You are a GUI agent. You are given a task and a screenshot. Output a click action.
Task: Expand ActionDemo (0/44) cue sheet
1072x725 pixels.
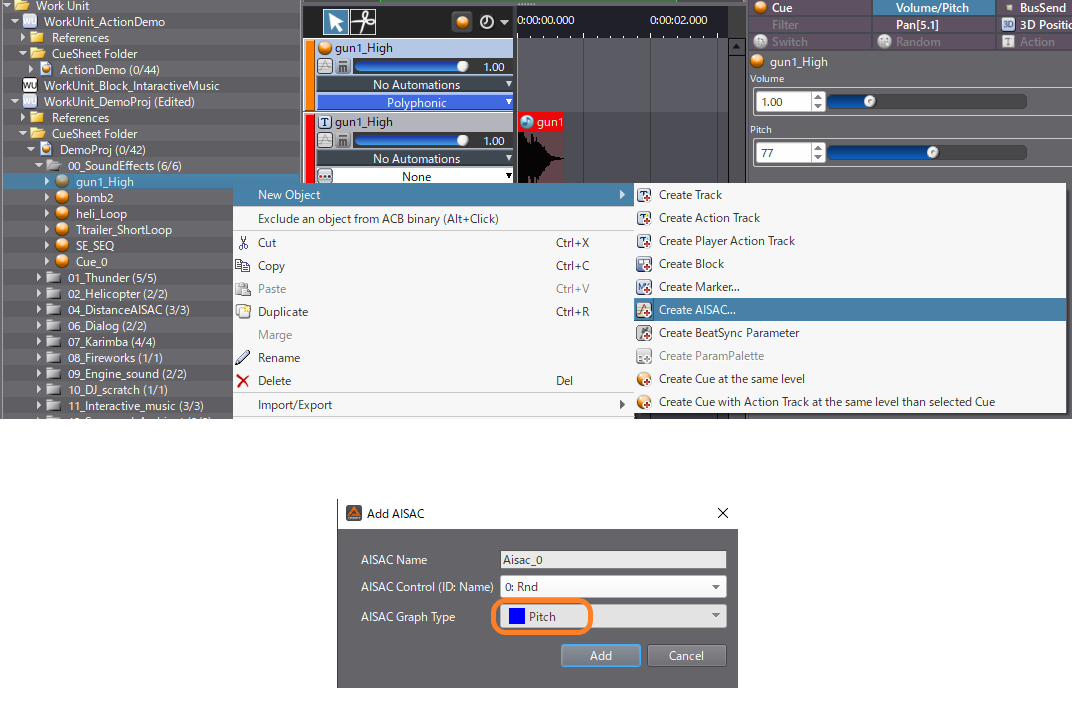pyautogui.click(x=31, y=69)
